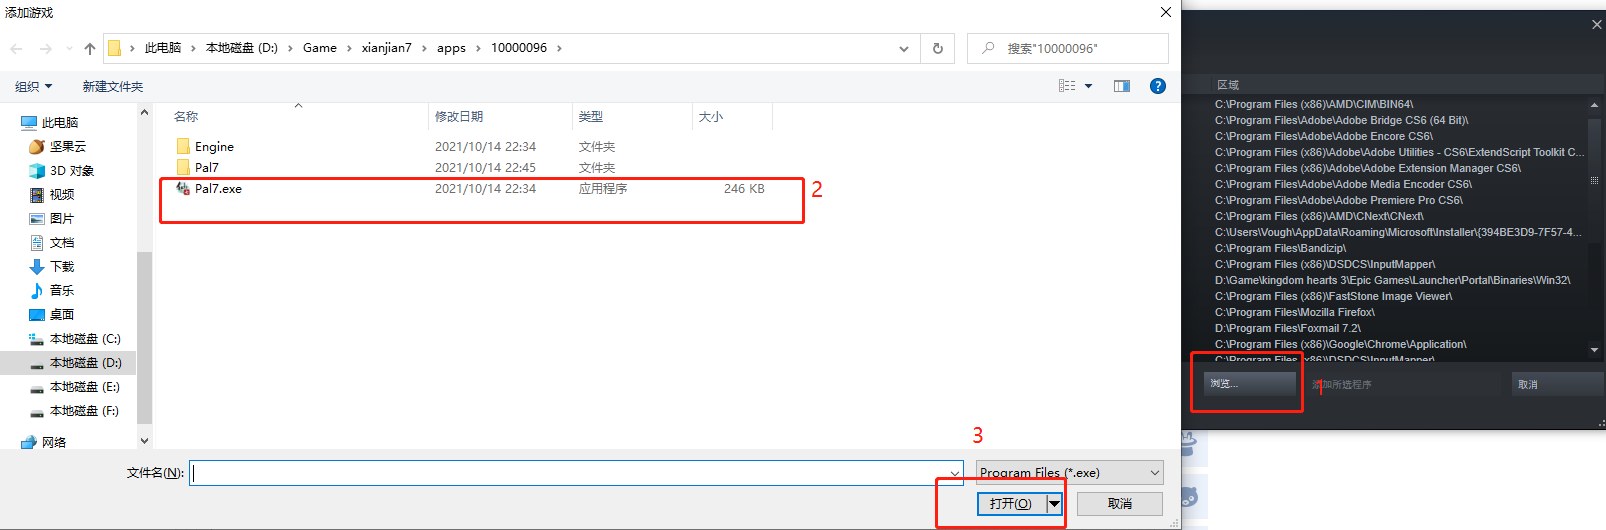Viewport: 1606px width, 530px height.
Task: Click the dropdown arrow beside 打开 button
Action: point(1054,503)
